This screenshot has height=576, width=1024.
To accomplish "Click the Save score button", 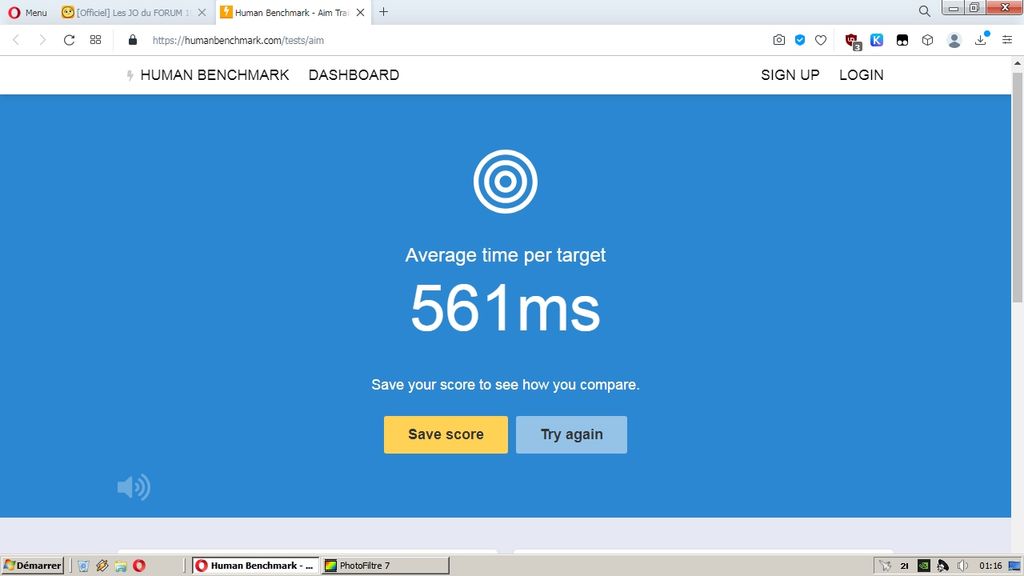I will pyautogui.click(x=446, y=434).
